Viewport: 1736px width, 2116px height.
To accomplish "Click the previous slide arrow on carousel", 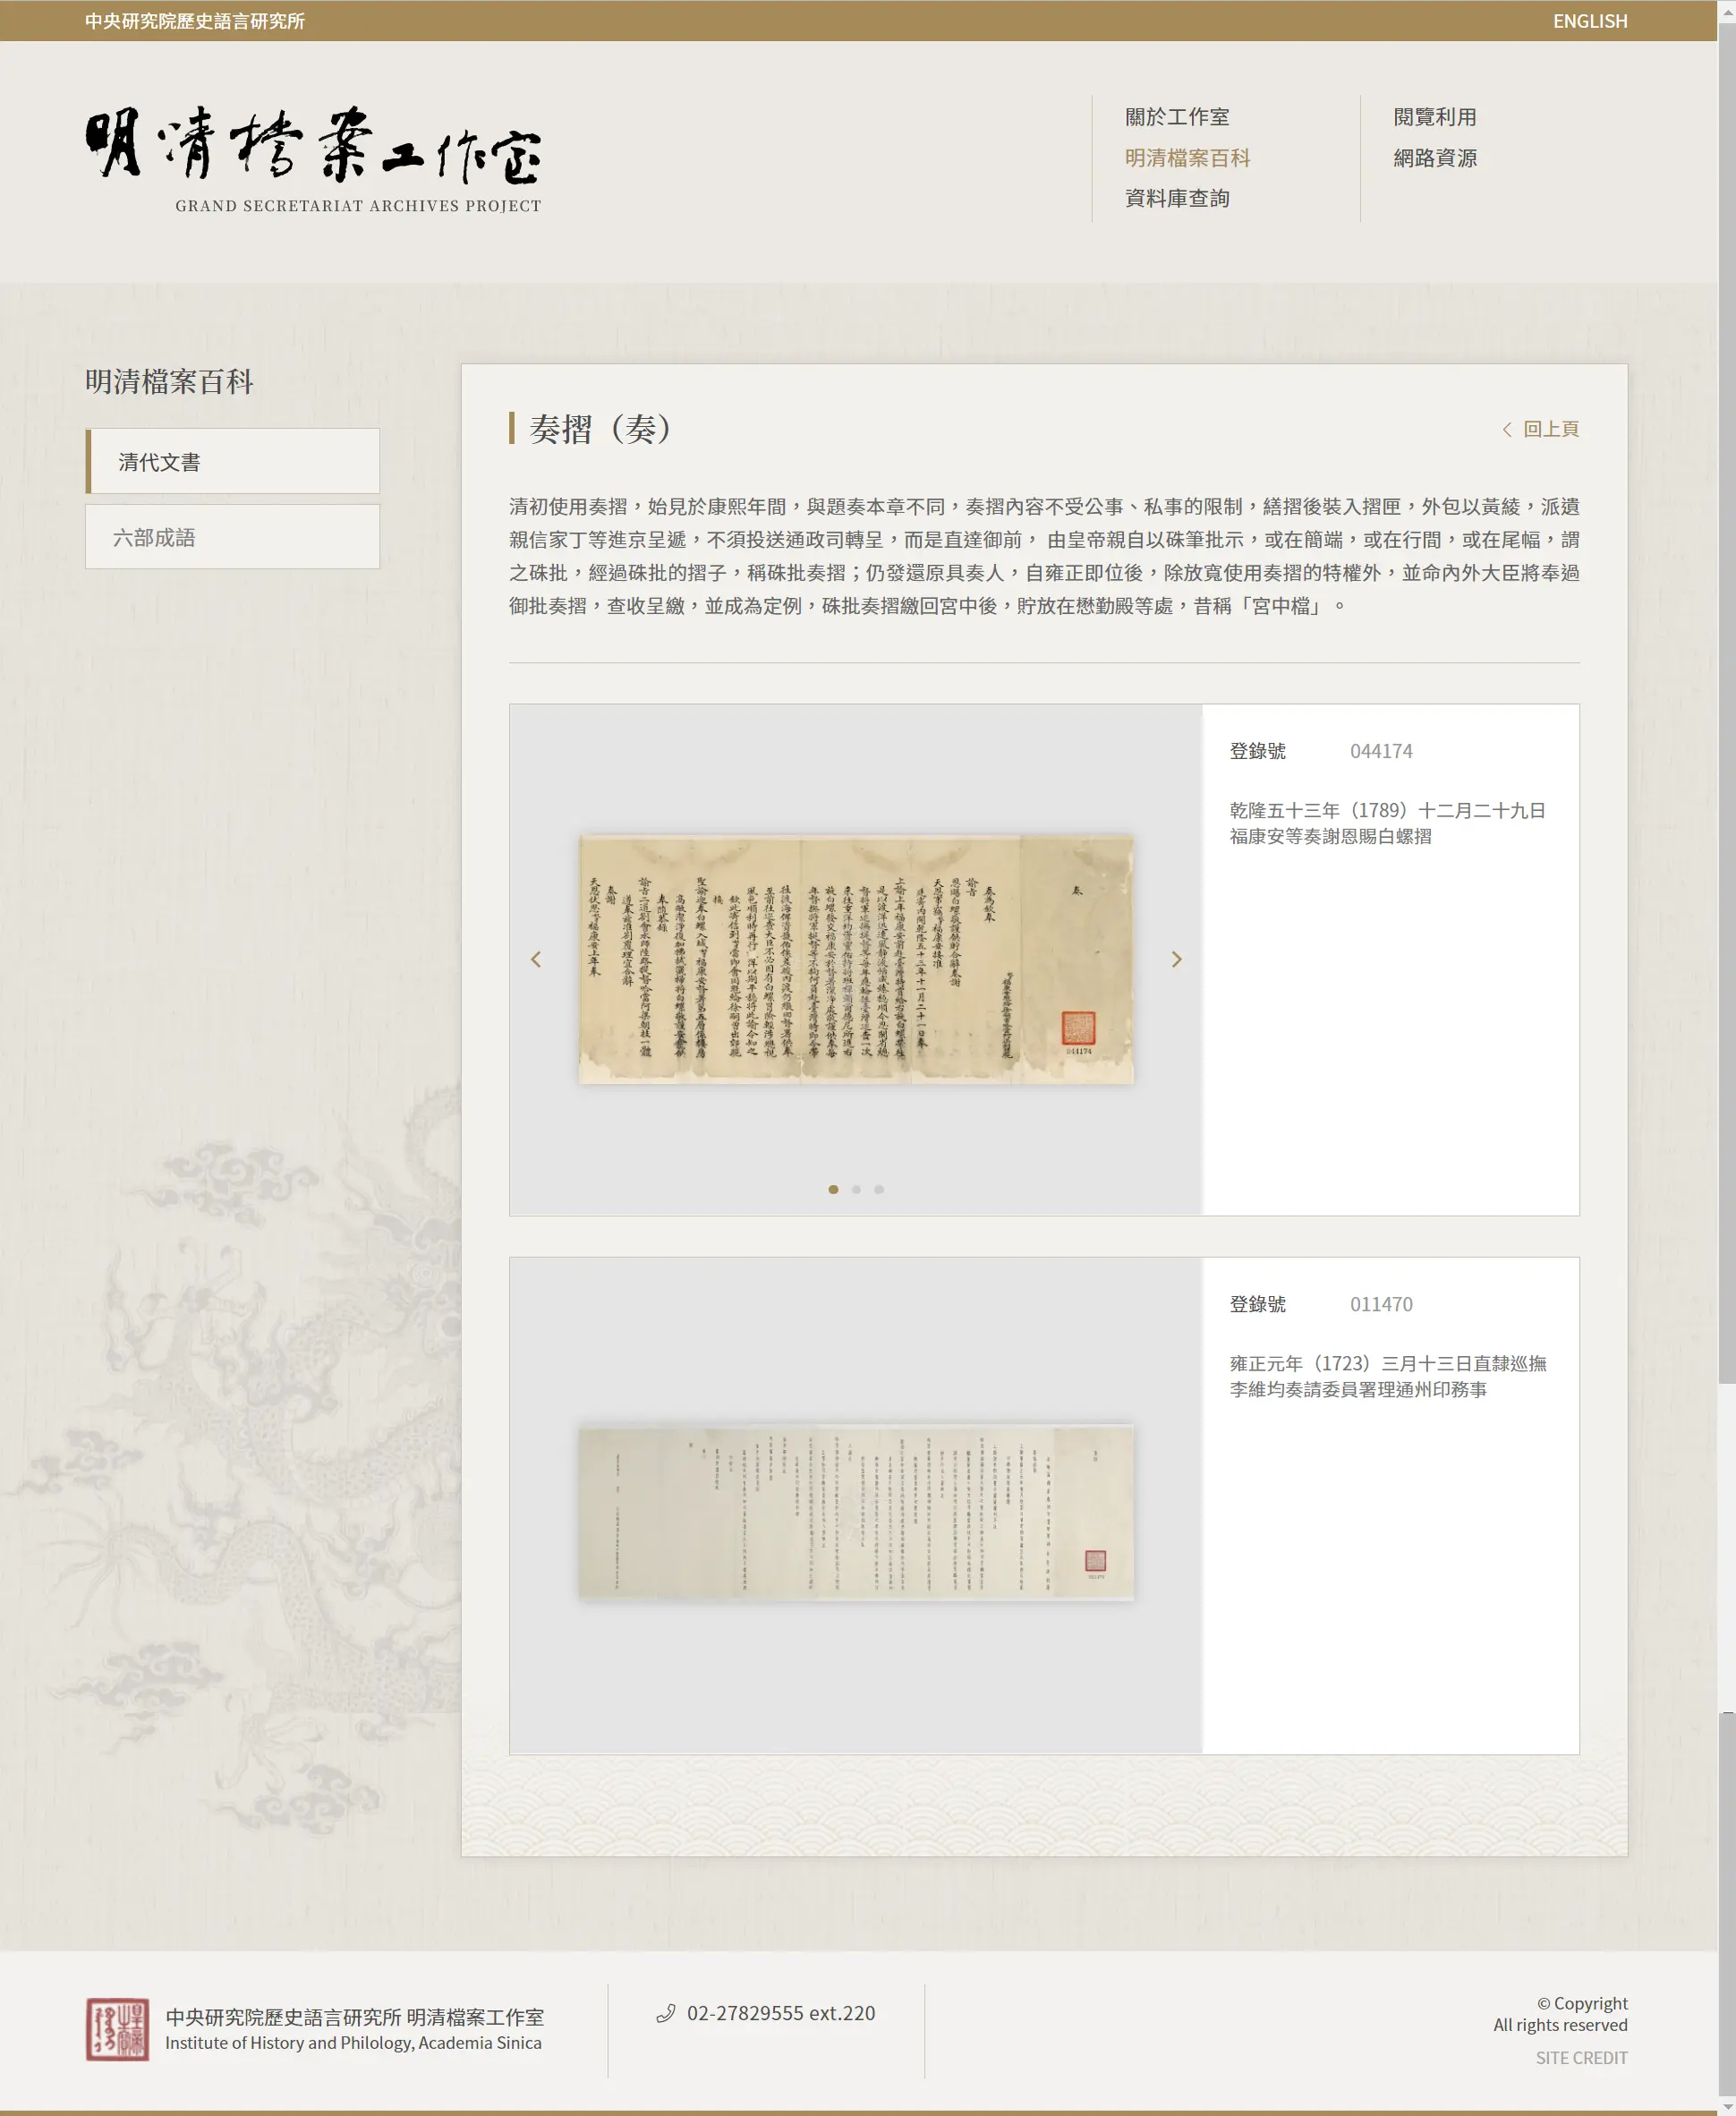I will click(536, 959).
